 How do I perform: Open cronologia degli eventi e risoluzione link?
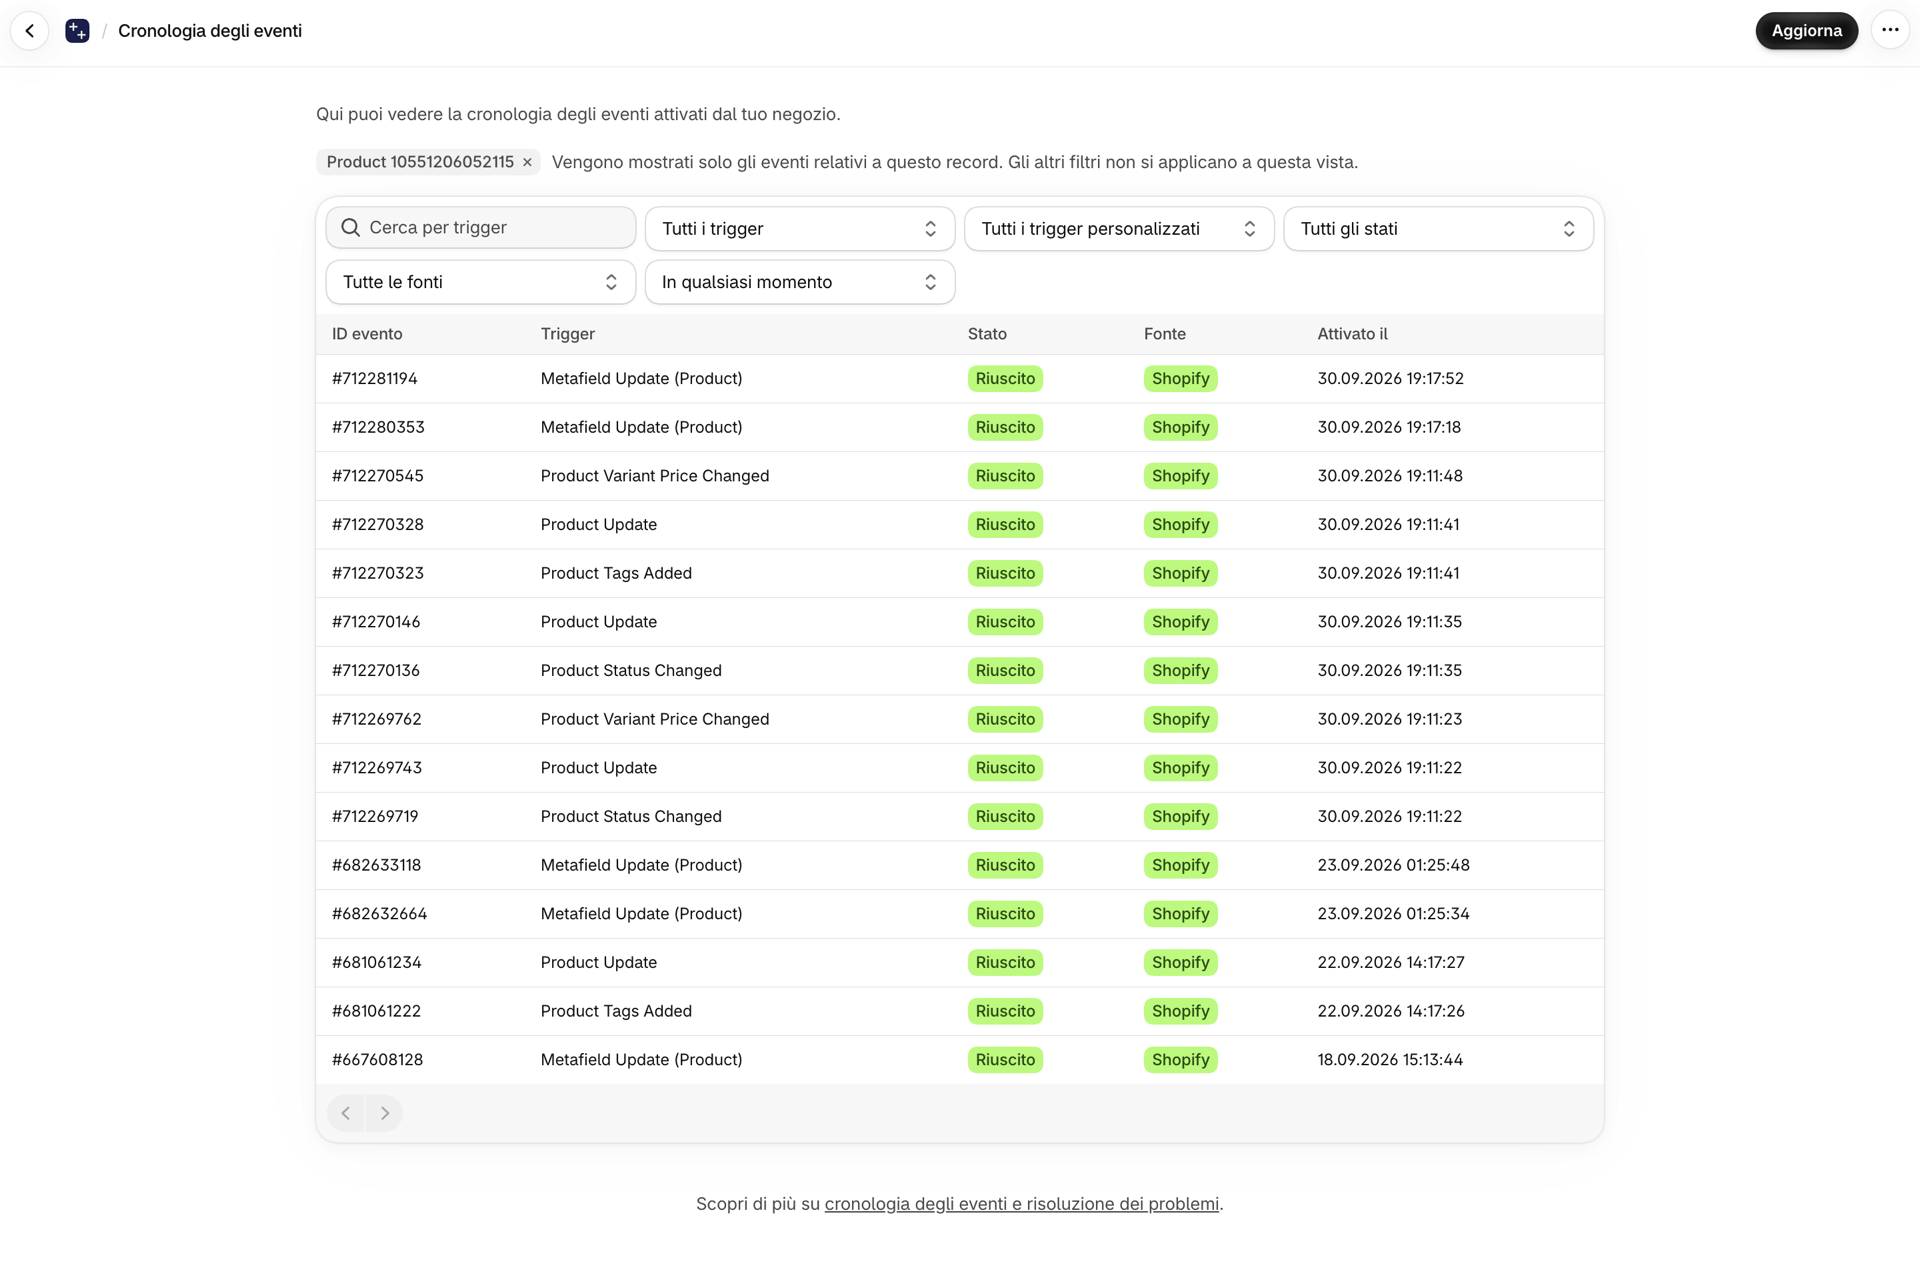(1021, 1204)
